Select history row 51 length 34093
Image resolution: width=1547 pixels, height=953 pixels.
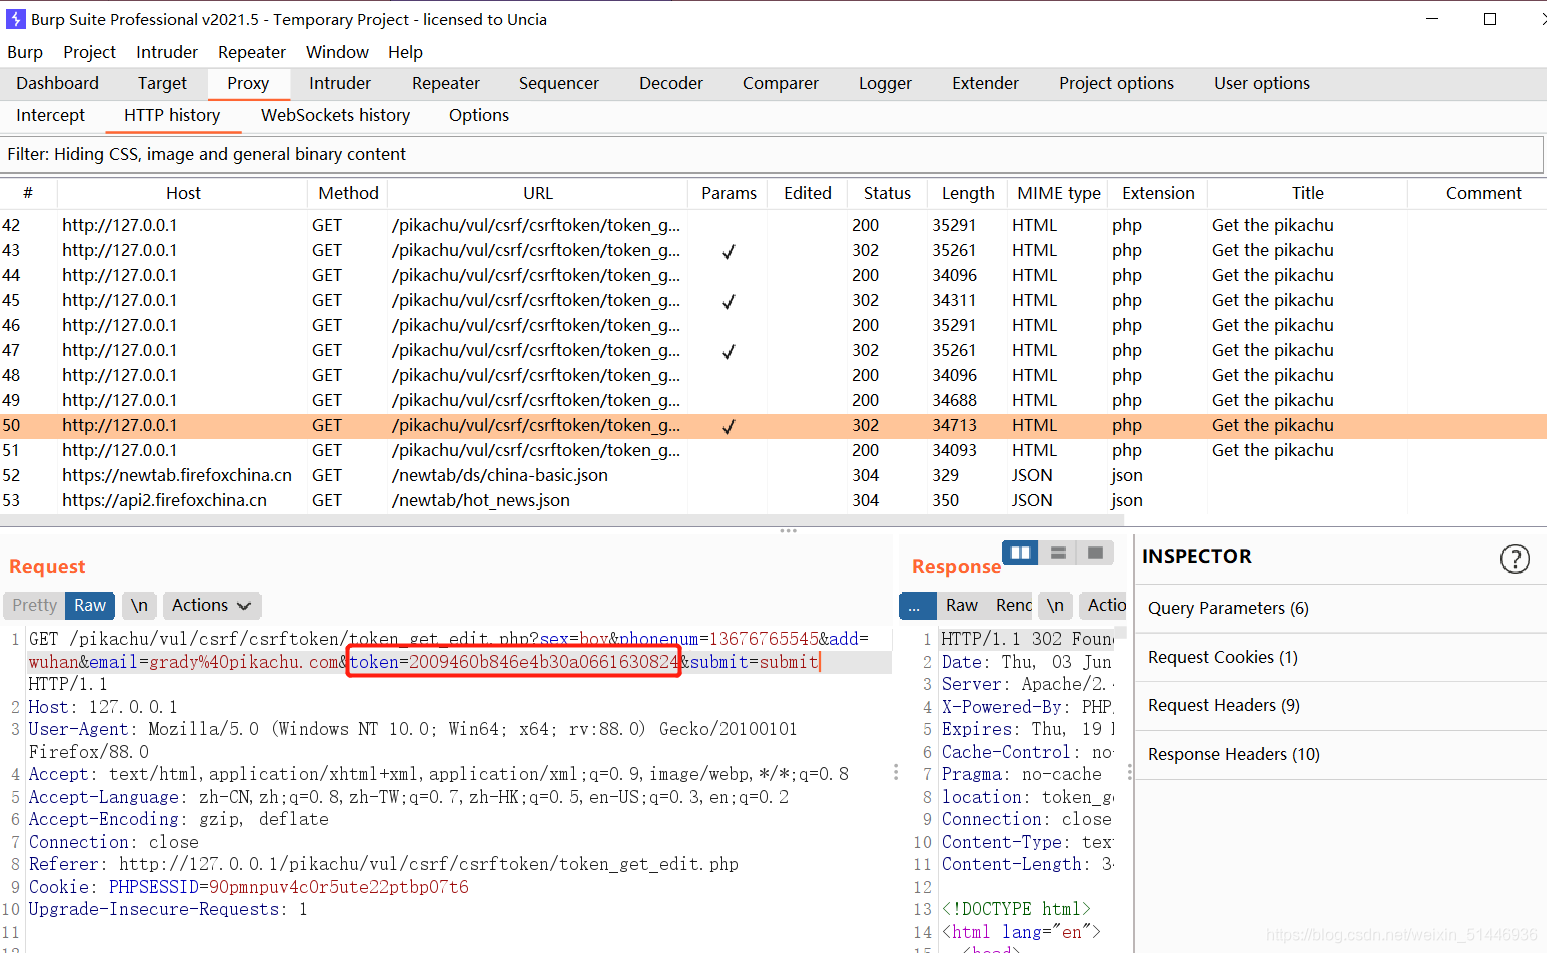tap(773, 450)
